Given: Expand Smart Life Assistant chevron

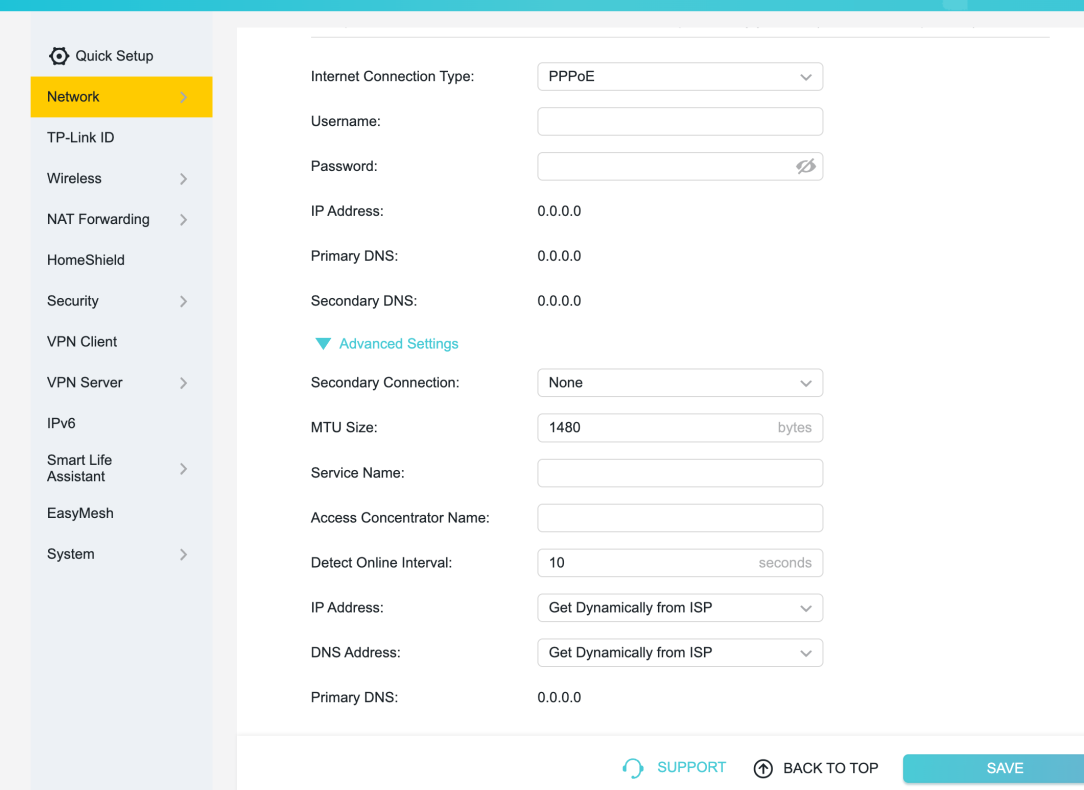Looking at the screenshot, I should [183, 469].
